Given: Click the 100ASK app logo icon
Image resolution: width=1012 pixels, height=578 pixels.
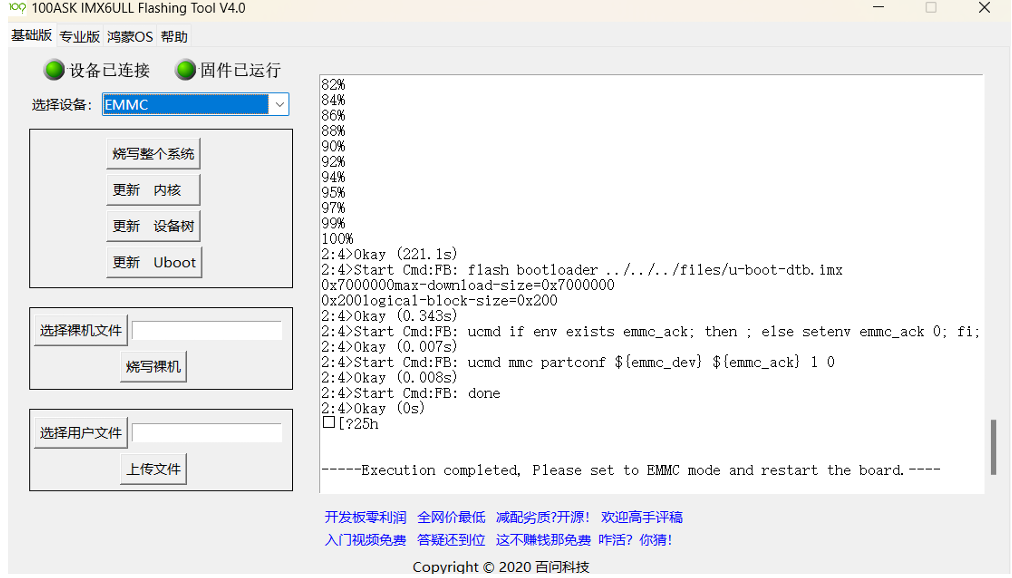Looking at the screenshot, I should pos(17,8).
